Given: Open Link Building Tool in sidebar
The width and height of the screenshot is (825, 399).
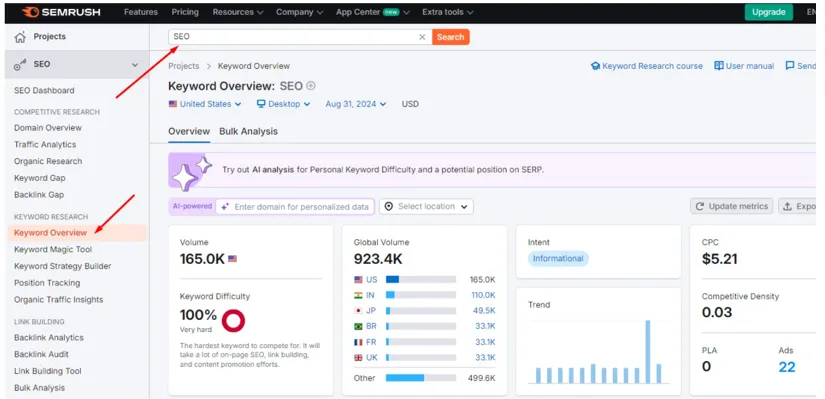Looking at the screenshot, I should (x=48, y=372).
